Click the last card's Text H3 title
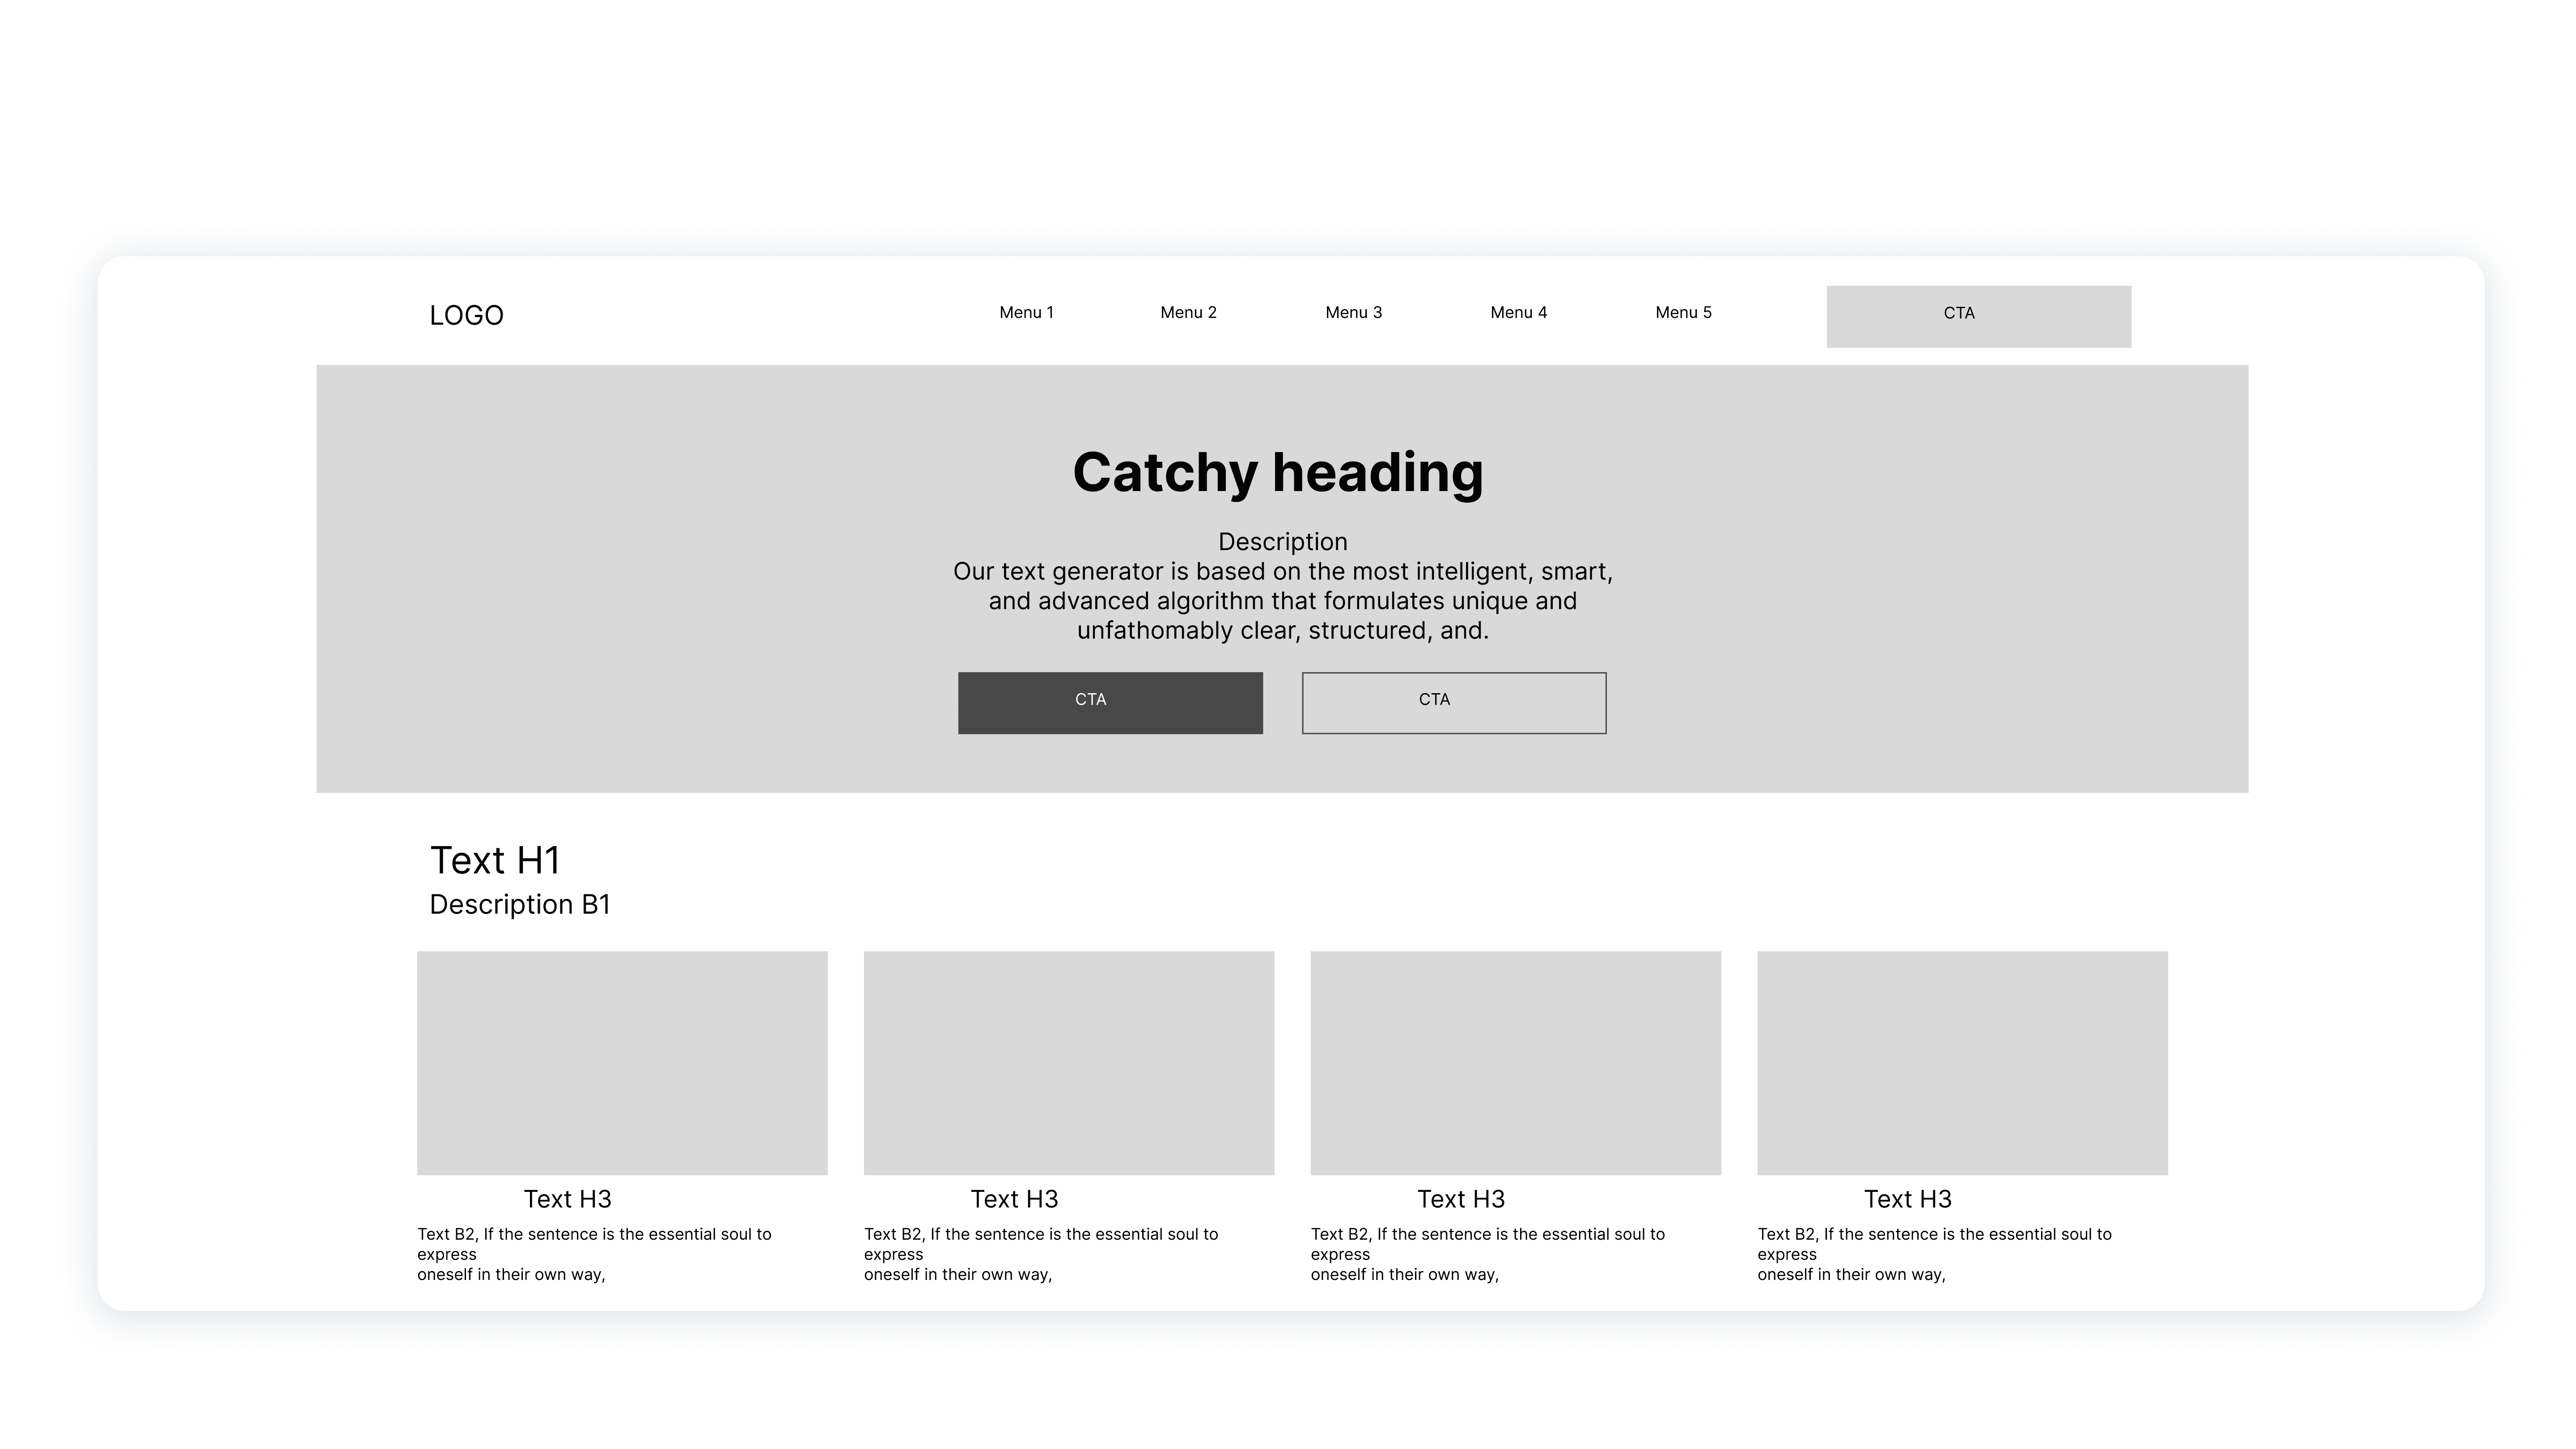The image size is (2576, 1449). pyautogui.click(x=1907, y=1199)
